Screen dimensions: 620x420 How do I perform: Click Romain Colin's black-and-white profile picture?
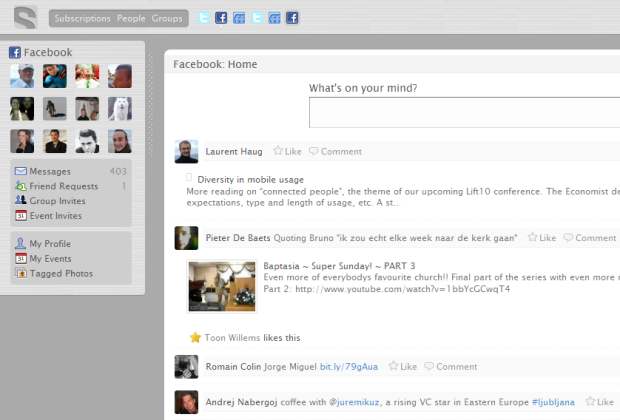pos(186,367)
